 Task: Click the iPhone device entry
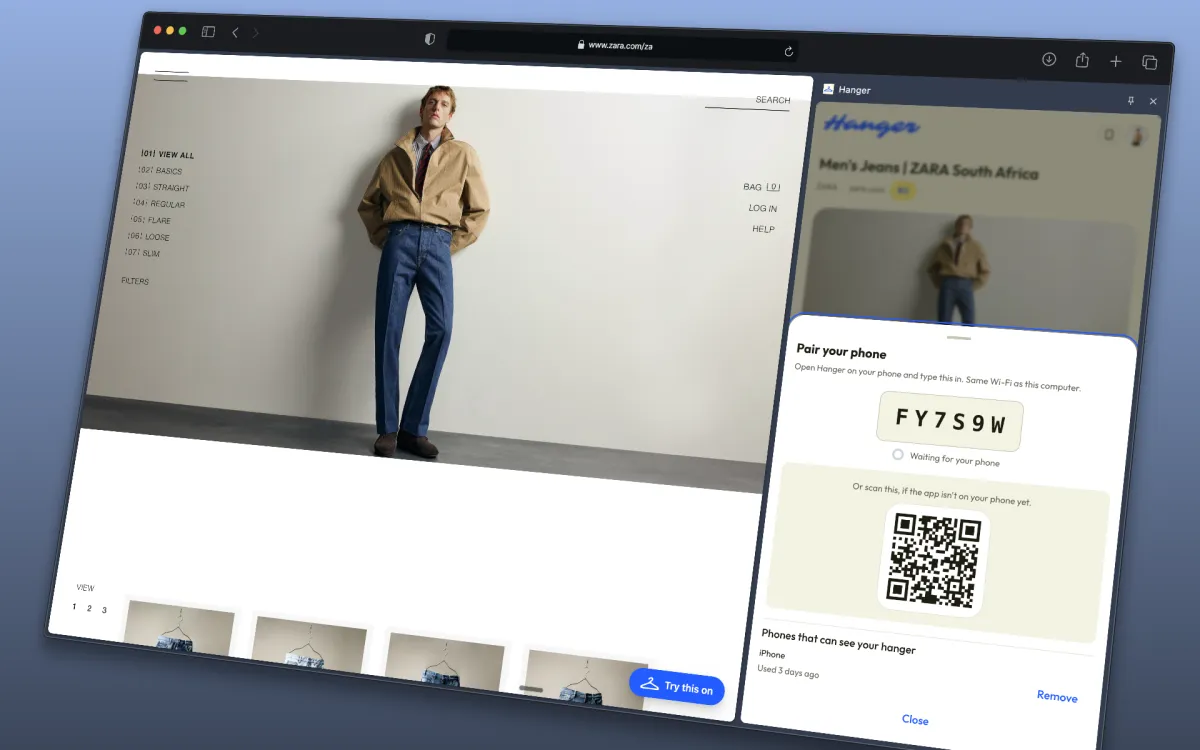[772, 654]
